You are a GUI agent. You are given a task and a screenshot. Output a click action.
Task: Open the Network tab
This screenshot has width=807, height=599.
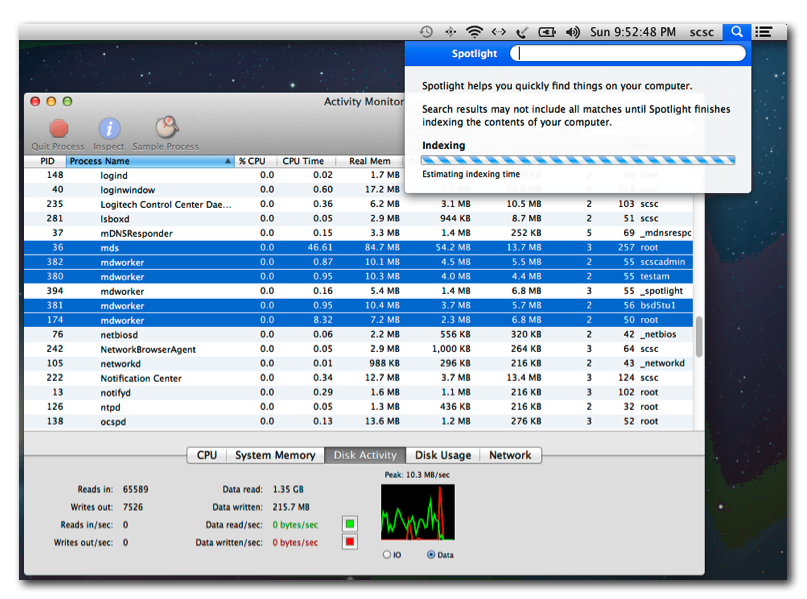pyautogui.click(x=510, y=455)
